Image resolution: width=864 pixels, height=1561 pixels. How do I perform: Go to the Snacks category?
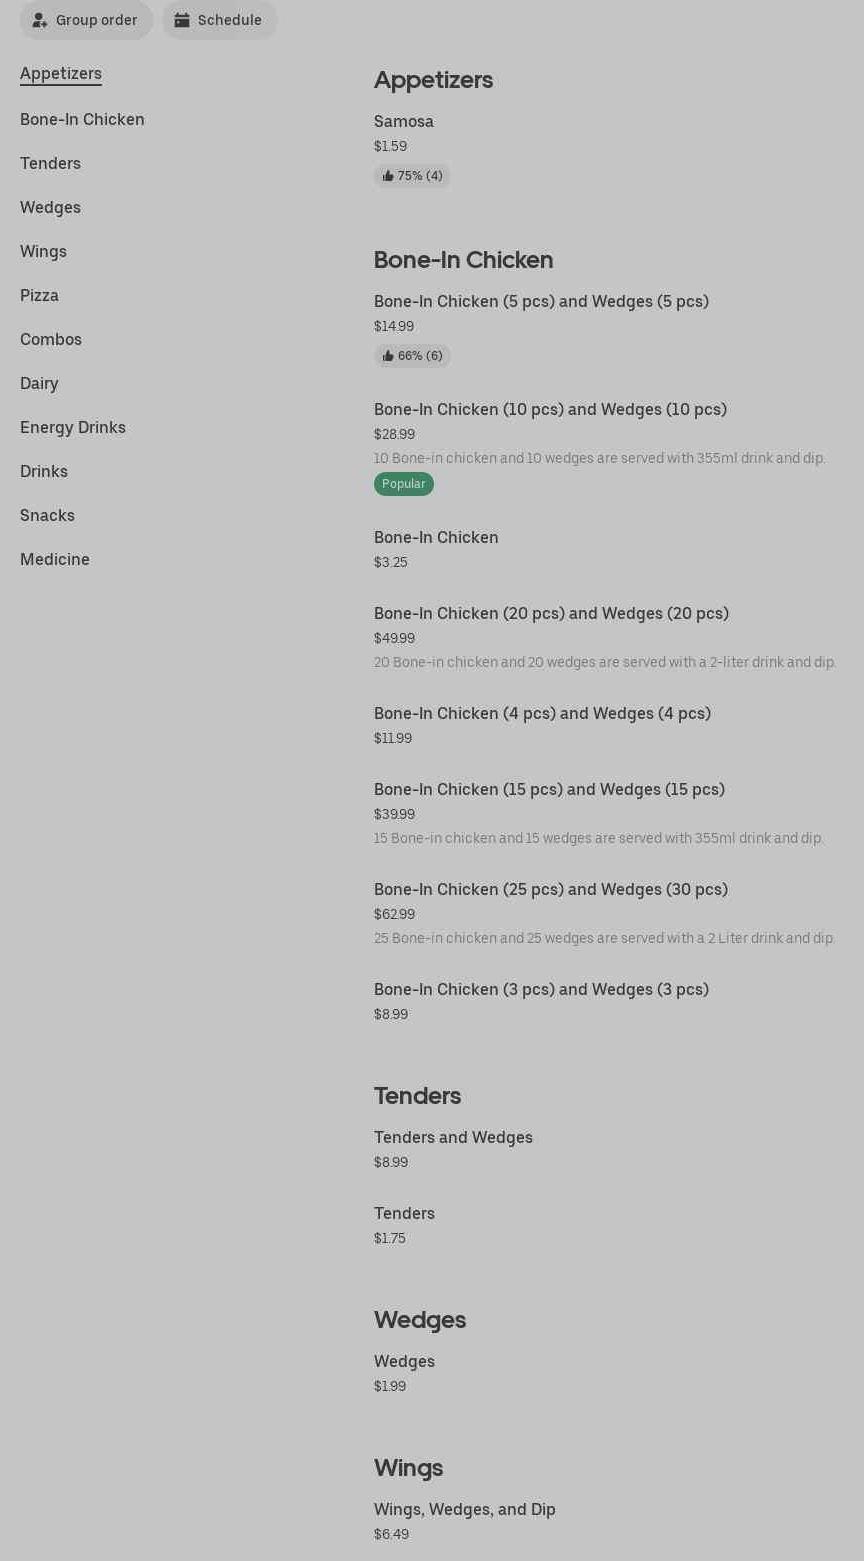coord(47,516)
